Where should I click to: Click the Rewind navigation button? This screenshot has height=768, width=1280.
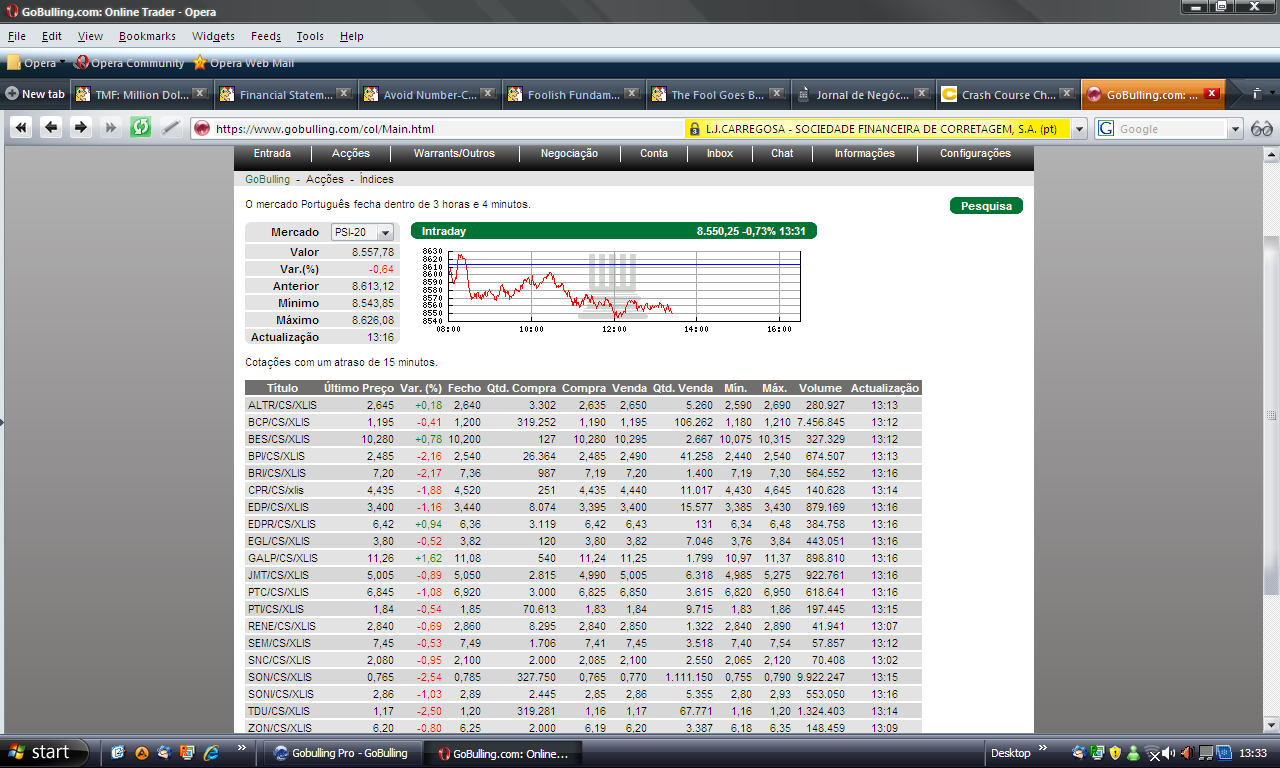click(x=21, y=127)
